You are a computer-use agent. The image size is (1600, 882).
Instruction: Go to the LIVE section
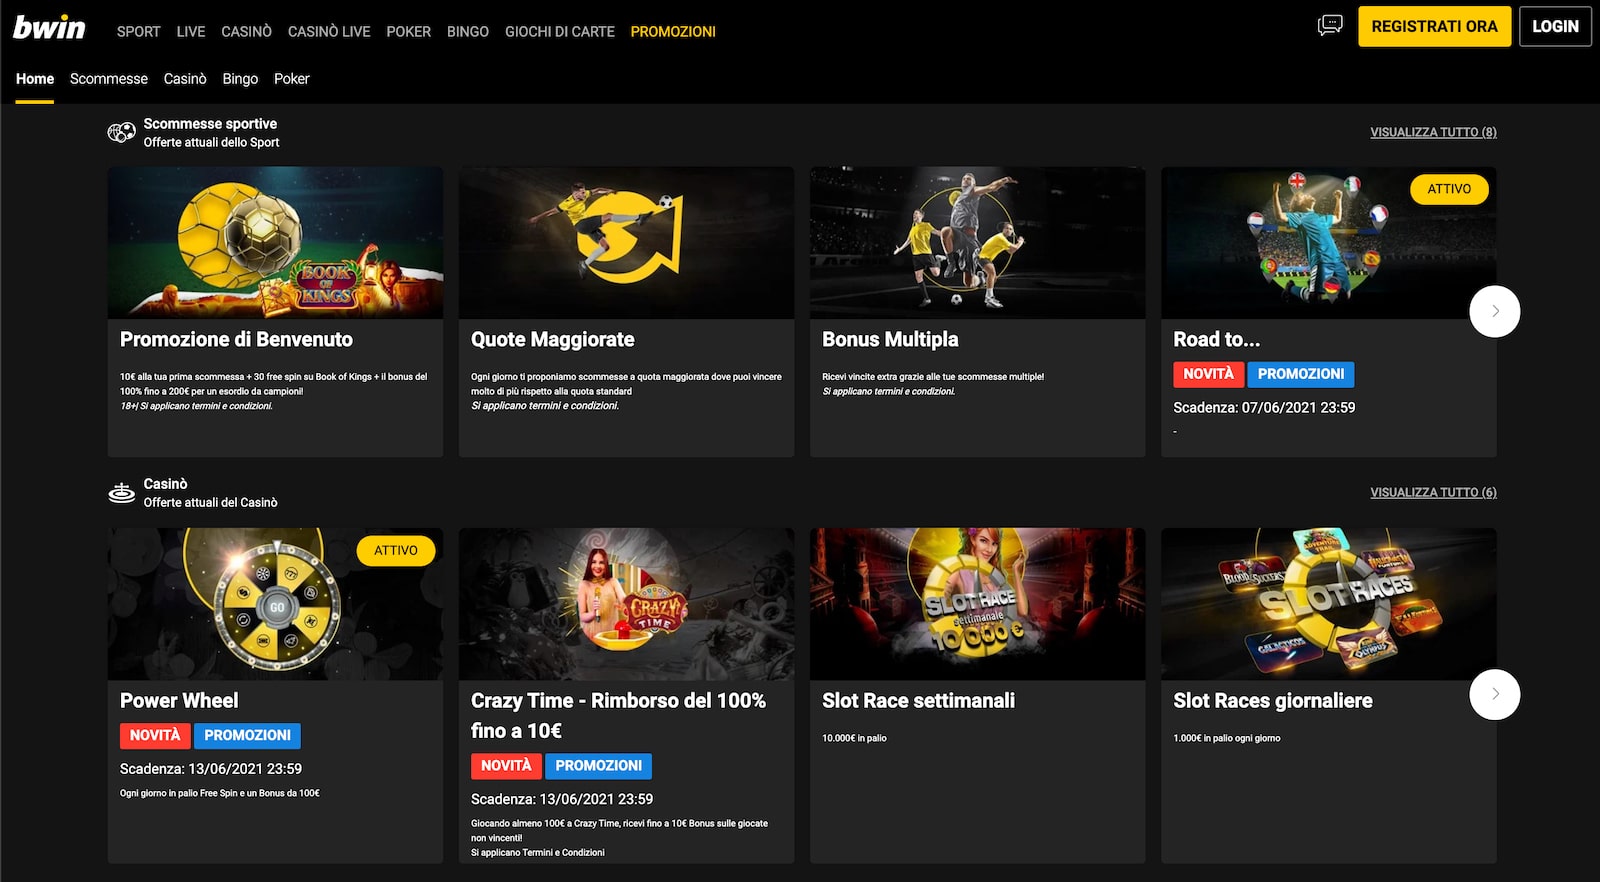191,31
